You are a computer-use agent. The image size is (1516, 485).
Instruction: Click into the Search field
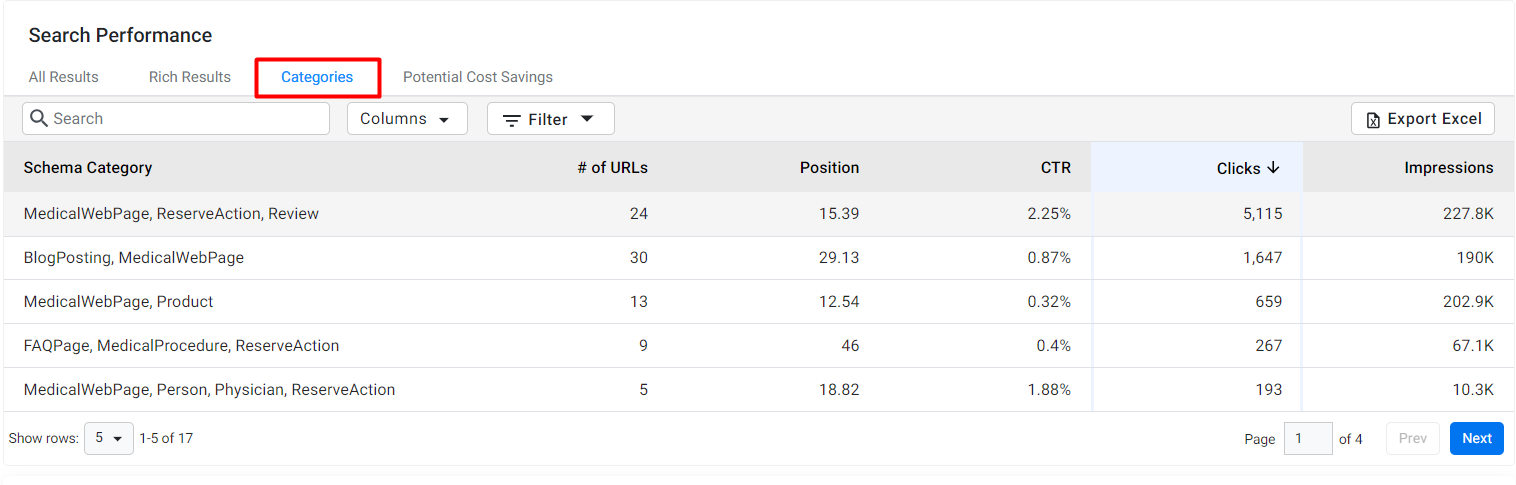(176, 118)
